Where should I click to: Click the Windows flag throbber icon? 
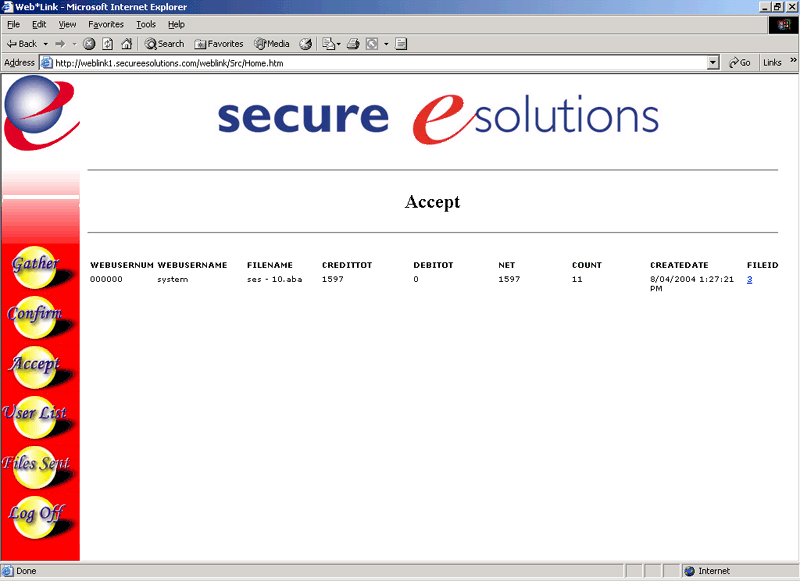[x=783, y=24]
